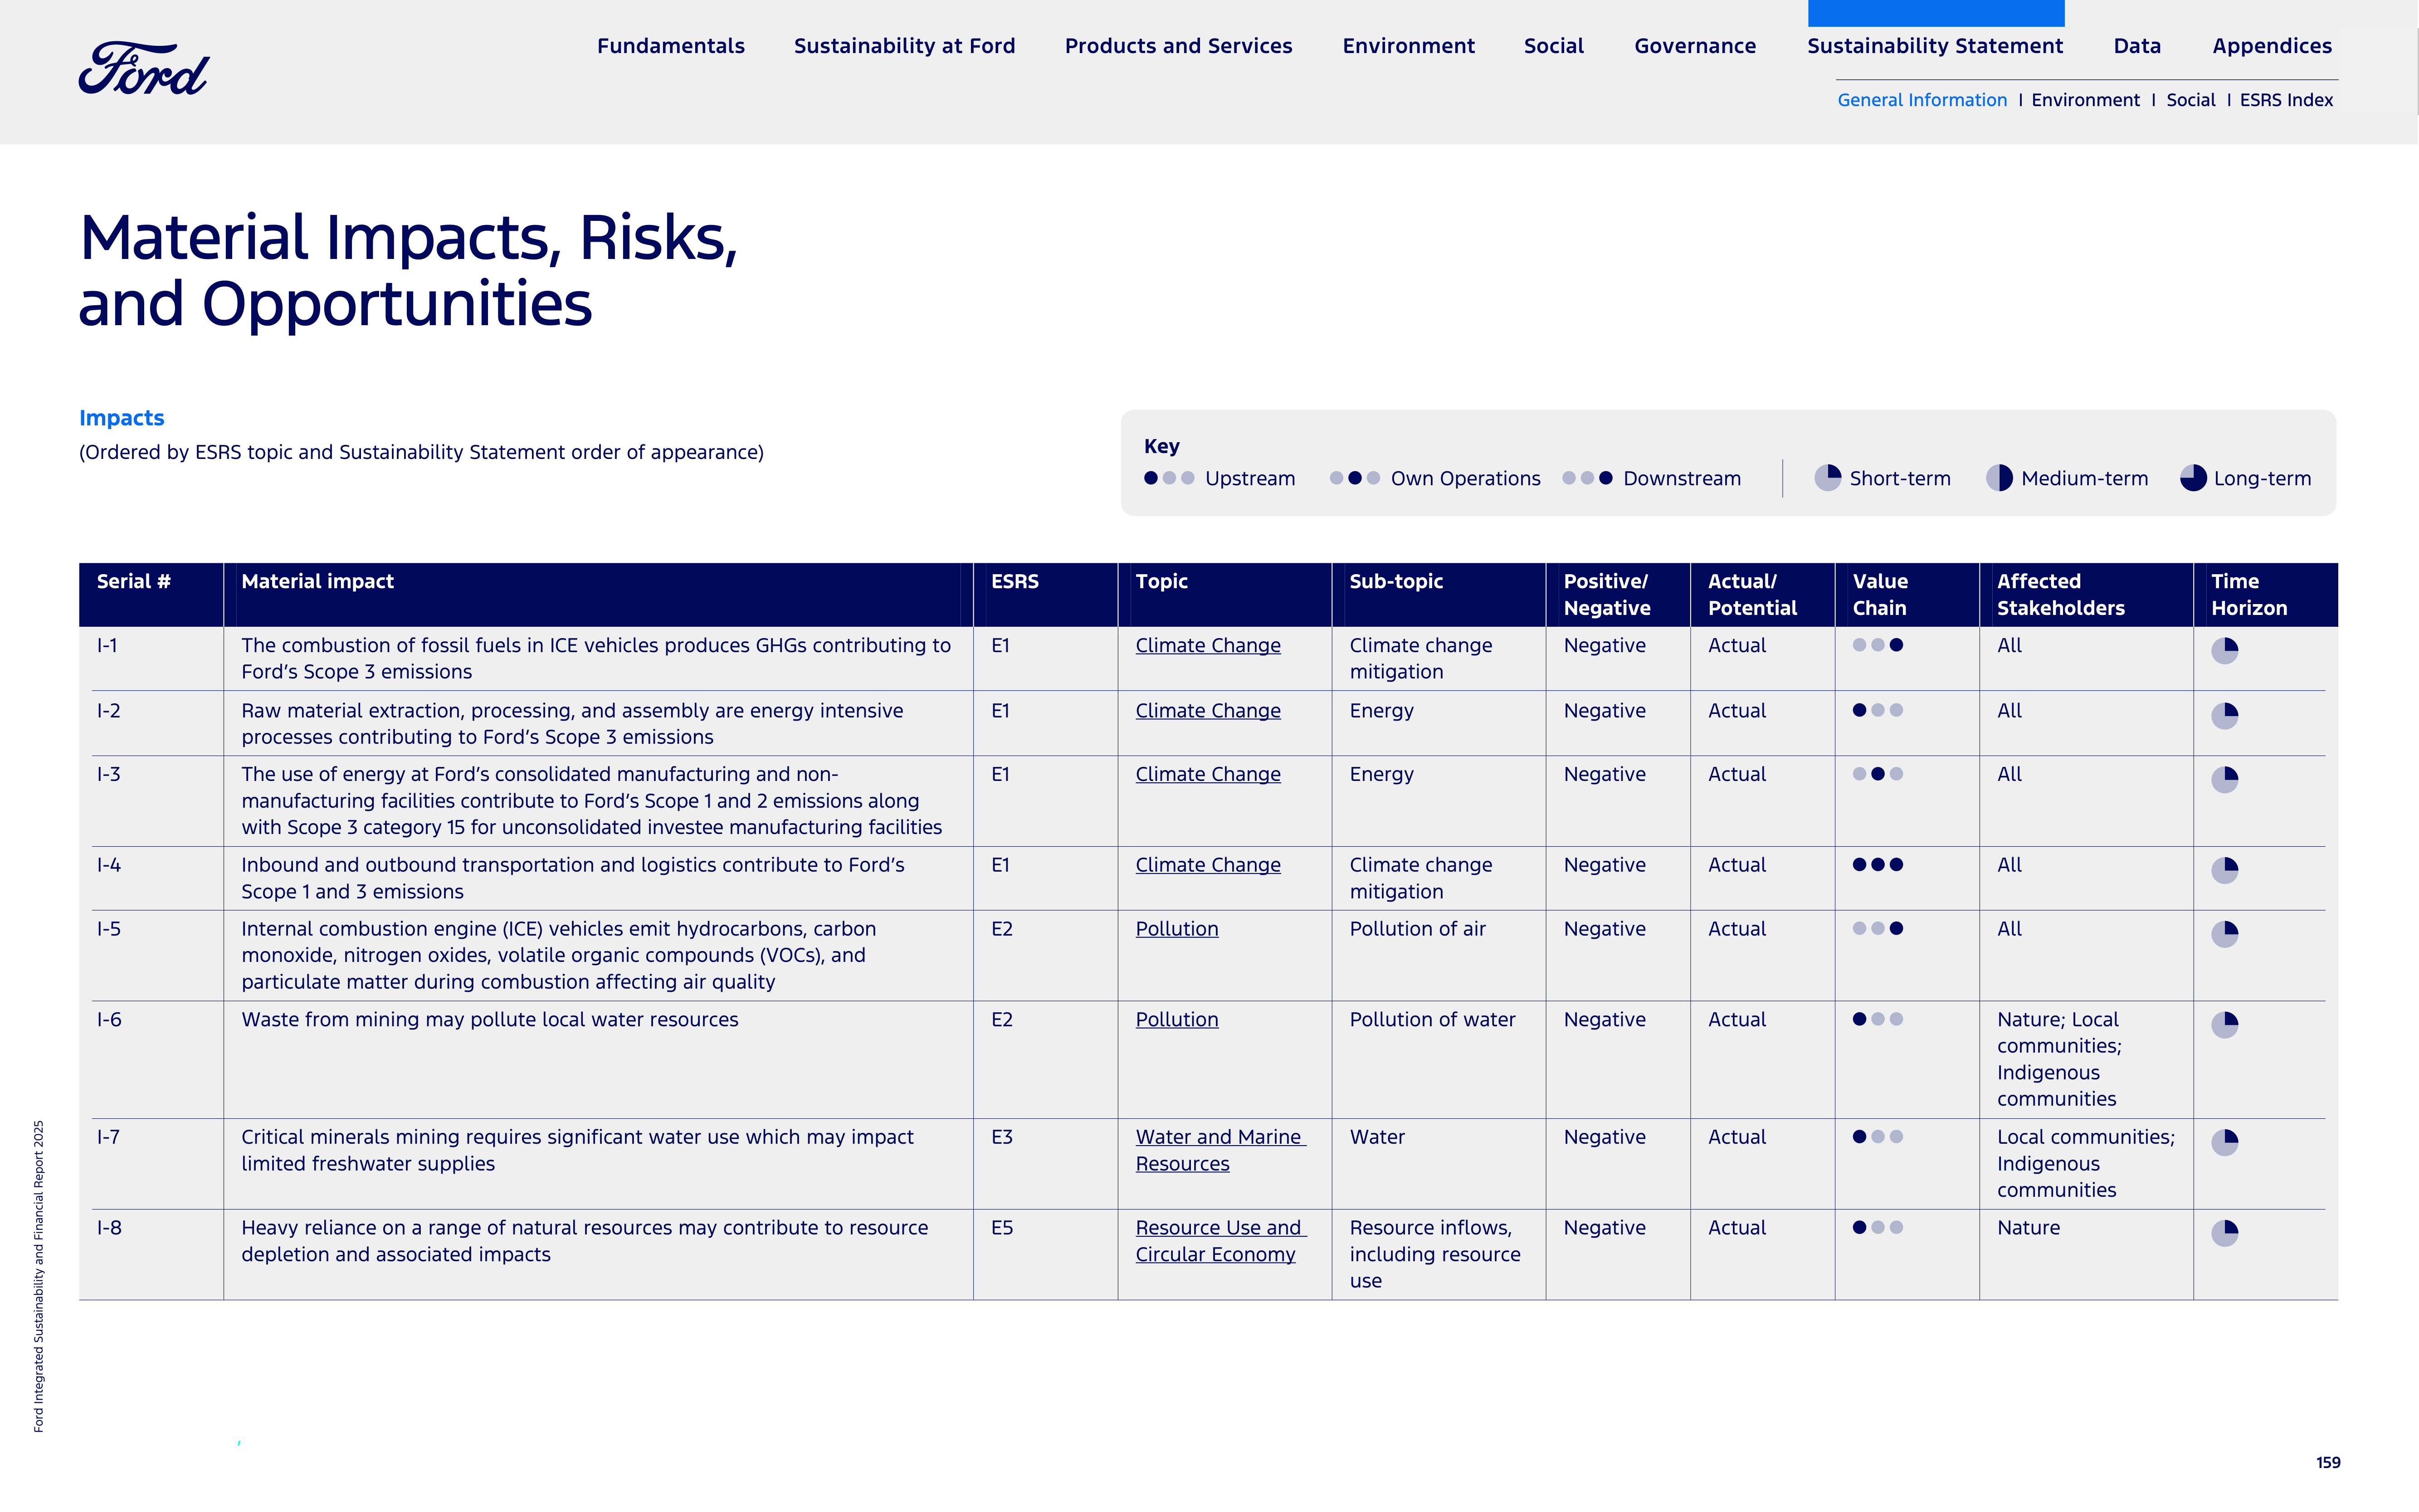Click time horizon pie icon in row I-8
The height and width of the screenshot is (1512, 2419).
[x=2224, y=1233]
